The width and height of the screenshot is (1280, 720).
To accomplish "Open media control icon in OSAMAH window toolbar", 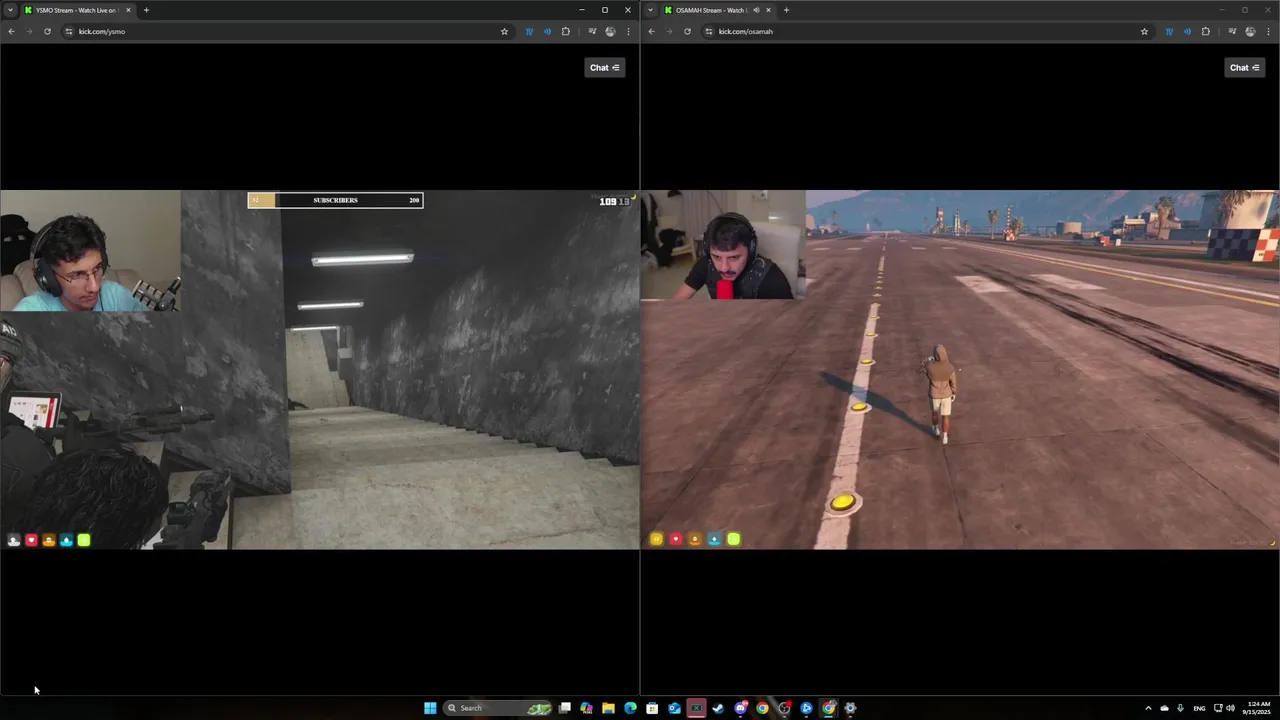I will (x=1232, y=31).
